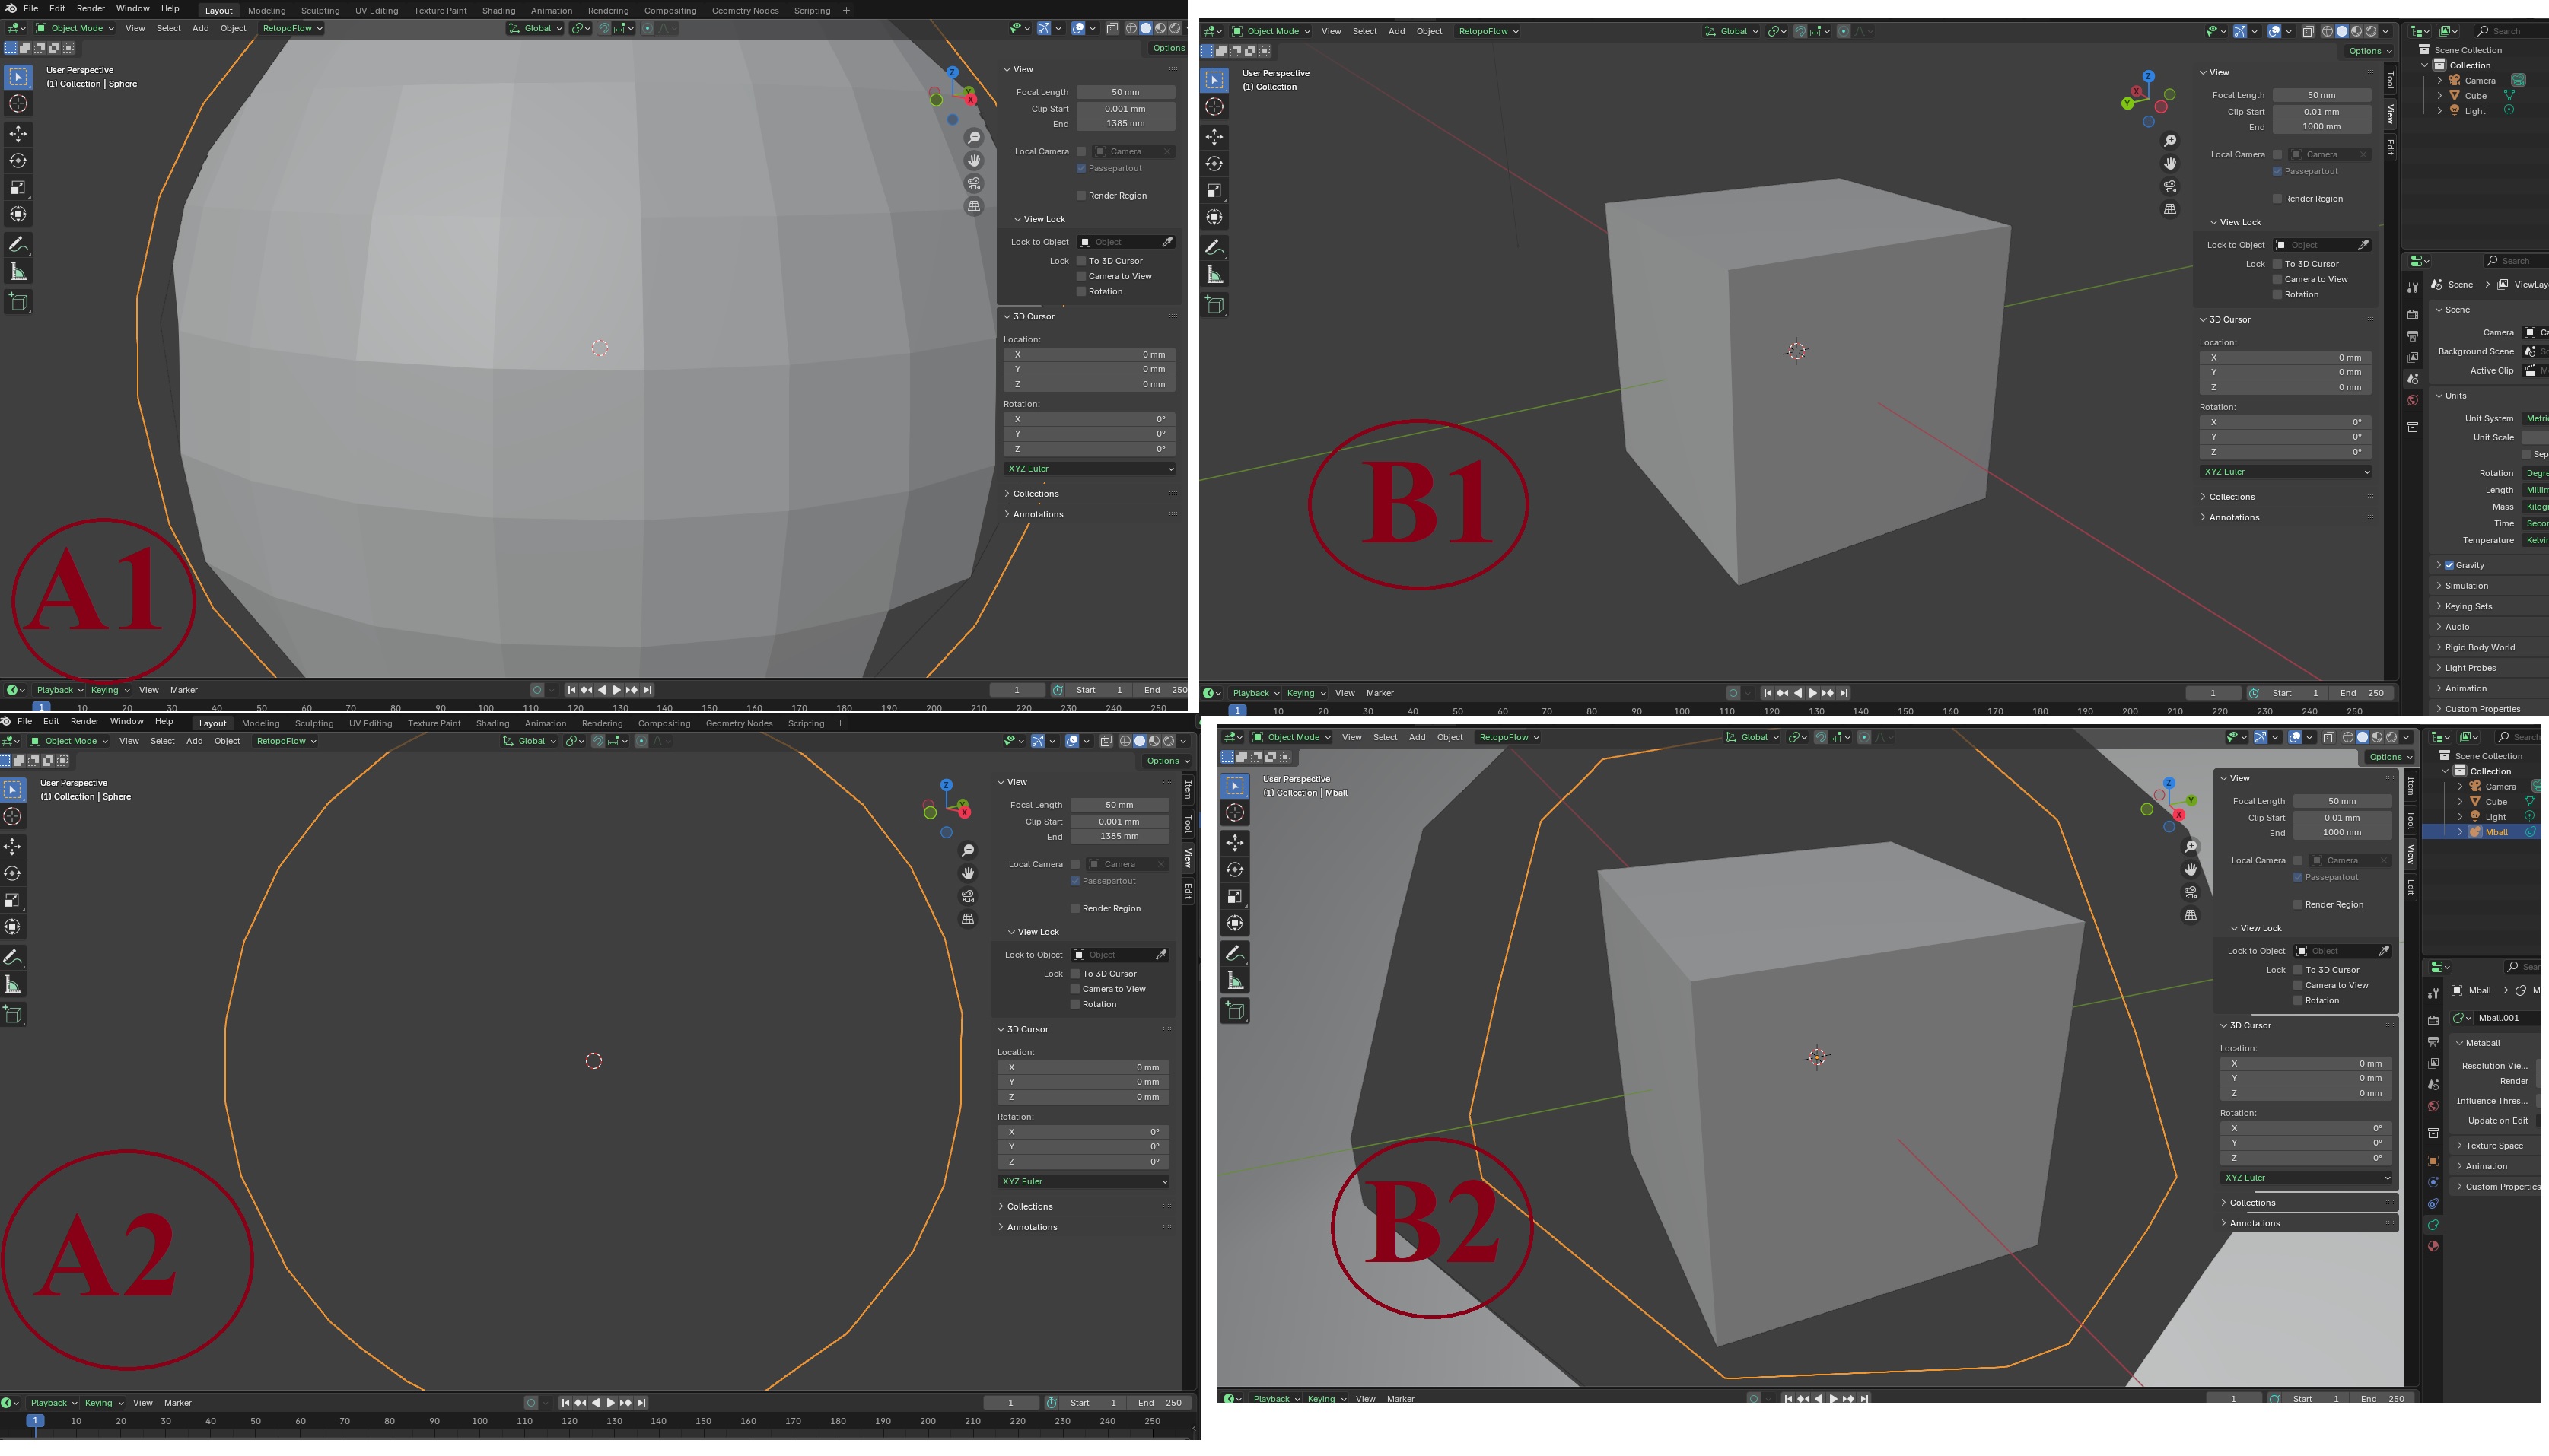This screenshot has height=1456, width=2549.
Task: Open Object Mode dropdown in panel B1 header
Action: click(1271, 31)
